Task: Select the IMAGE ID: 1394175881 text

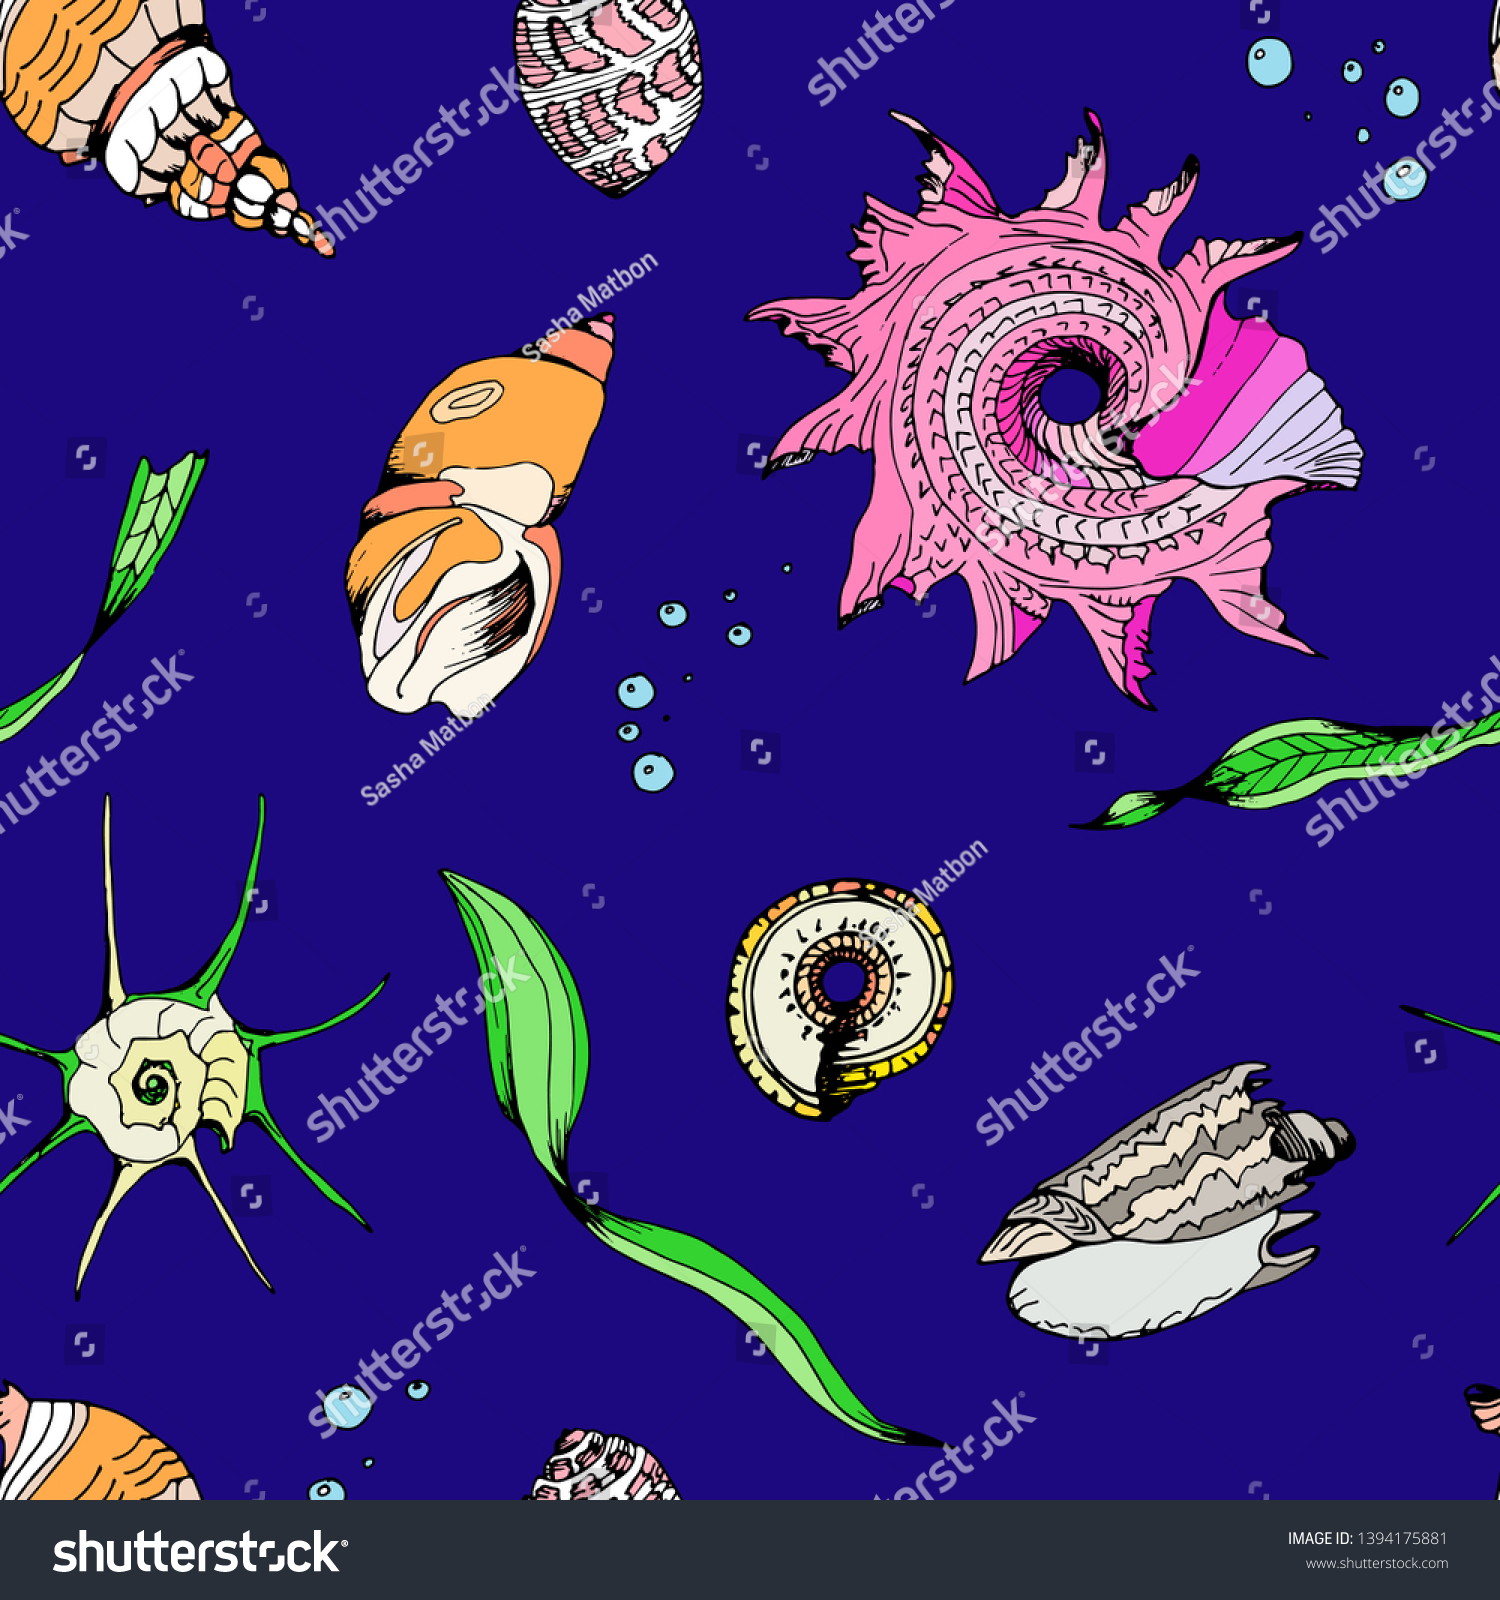Action: pos(1367,1539)
